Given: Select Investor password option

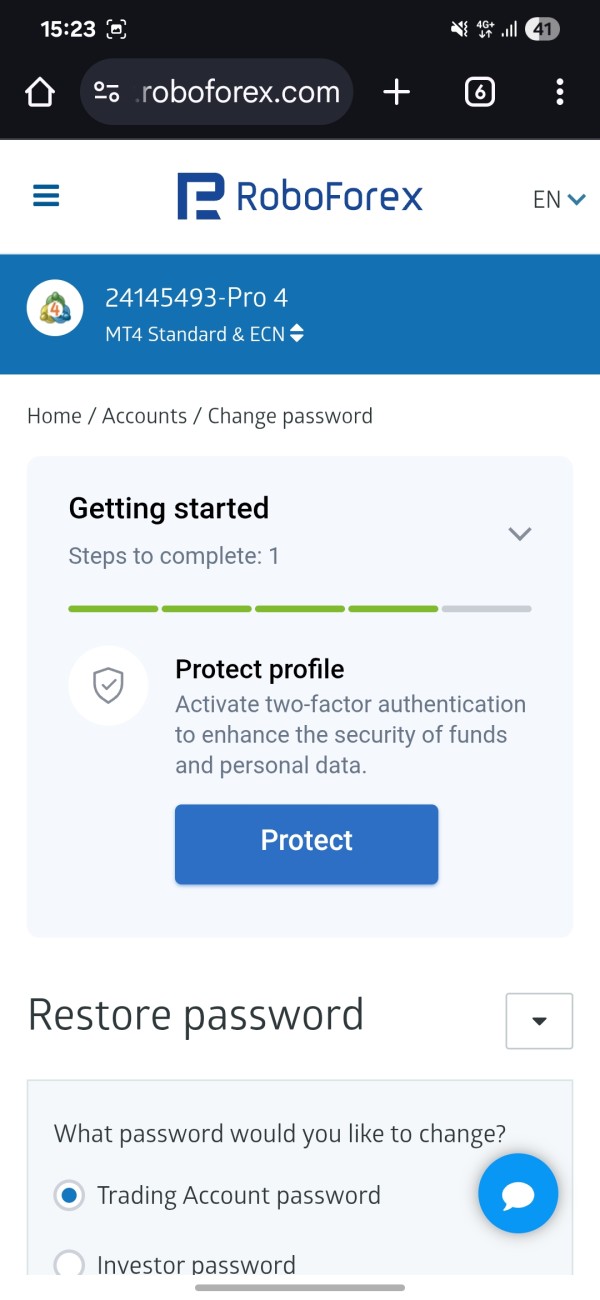Looking at the screenshot, I should pos(69,1265).
